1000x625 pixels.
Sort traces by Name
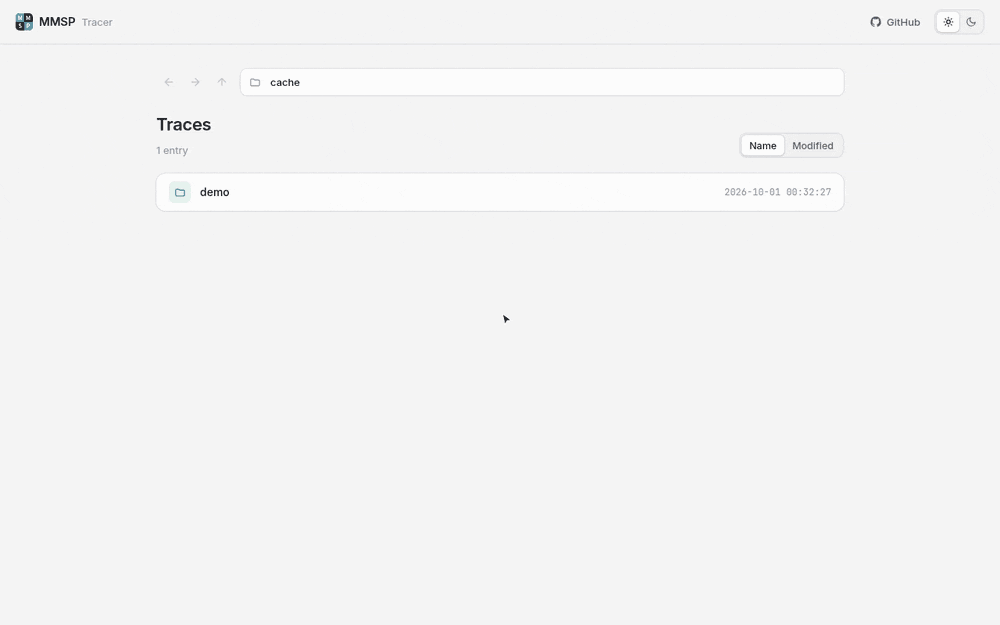click(763, 145)
